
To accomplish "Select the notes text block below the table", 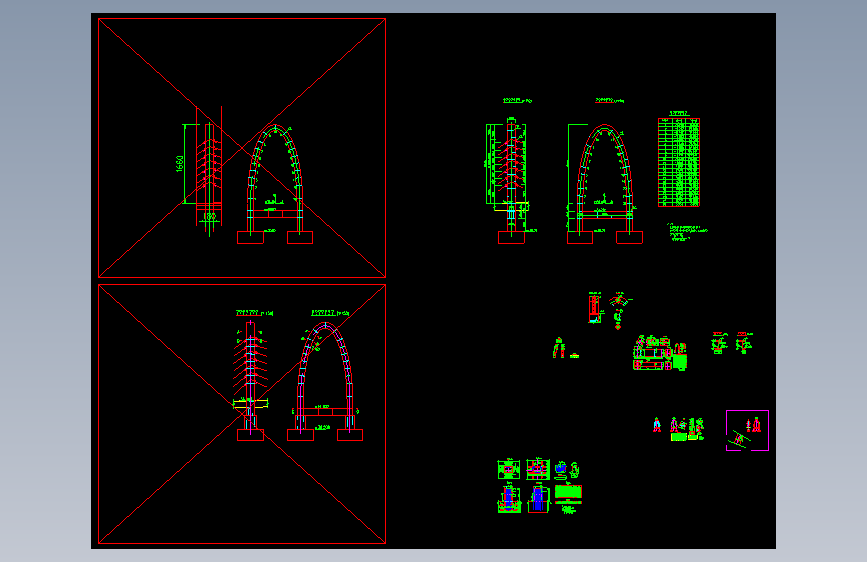I will tap(687, 232).
